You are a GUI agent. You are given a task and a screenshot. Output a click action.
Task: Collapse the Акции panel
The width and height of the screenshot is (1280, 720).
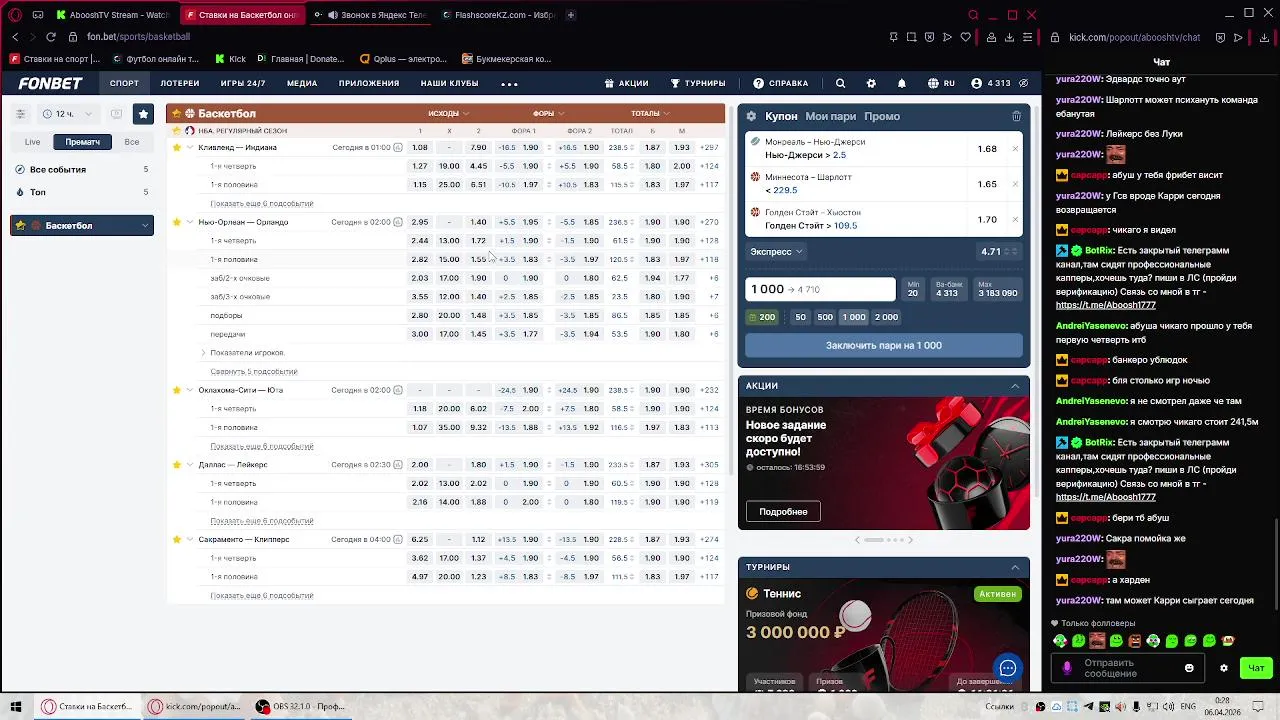pos(1015,386)
